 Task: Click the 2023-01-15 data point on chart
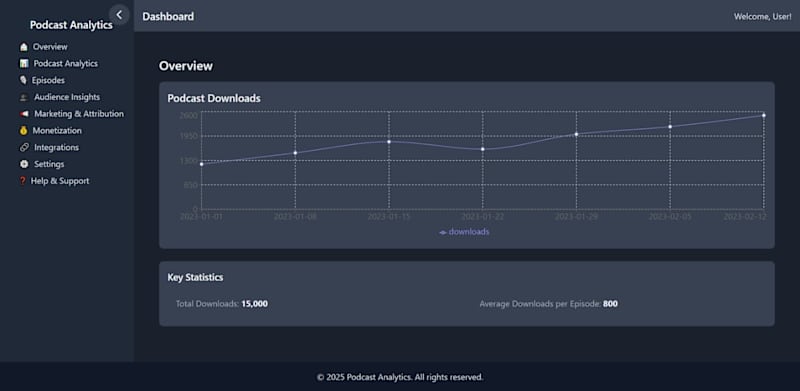(389, 142)
